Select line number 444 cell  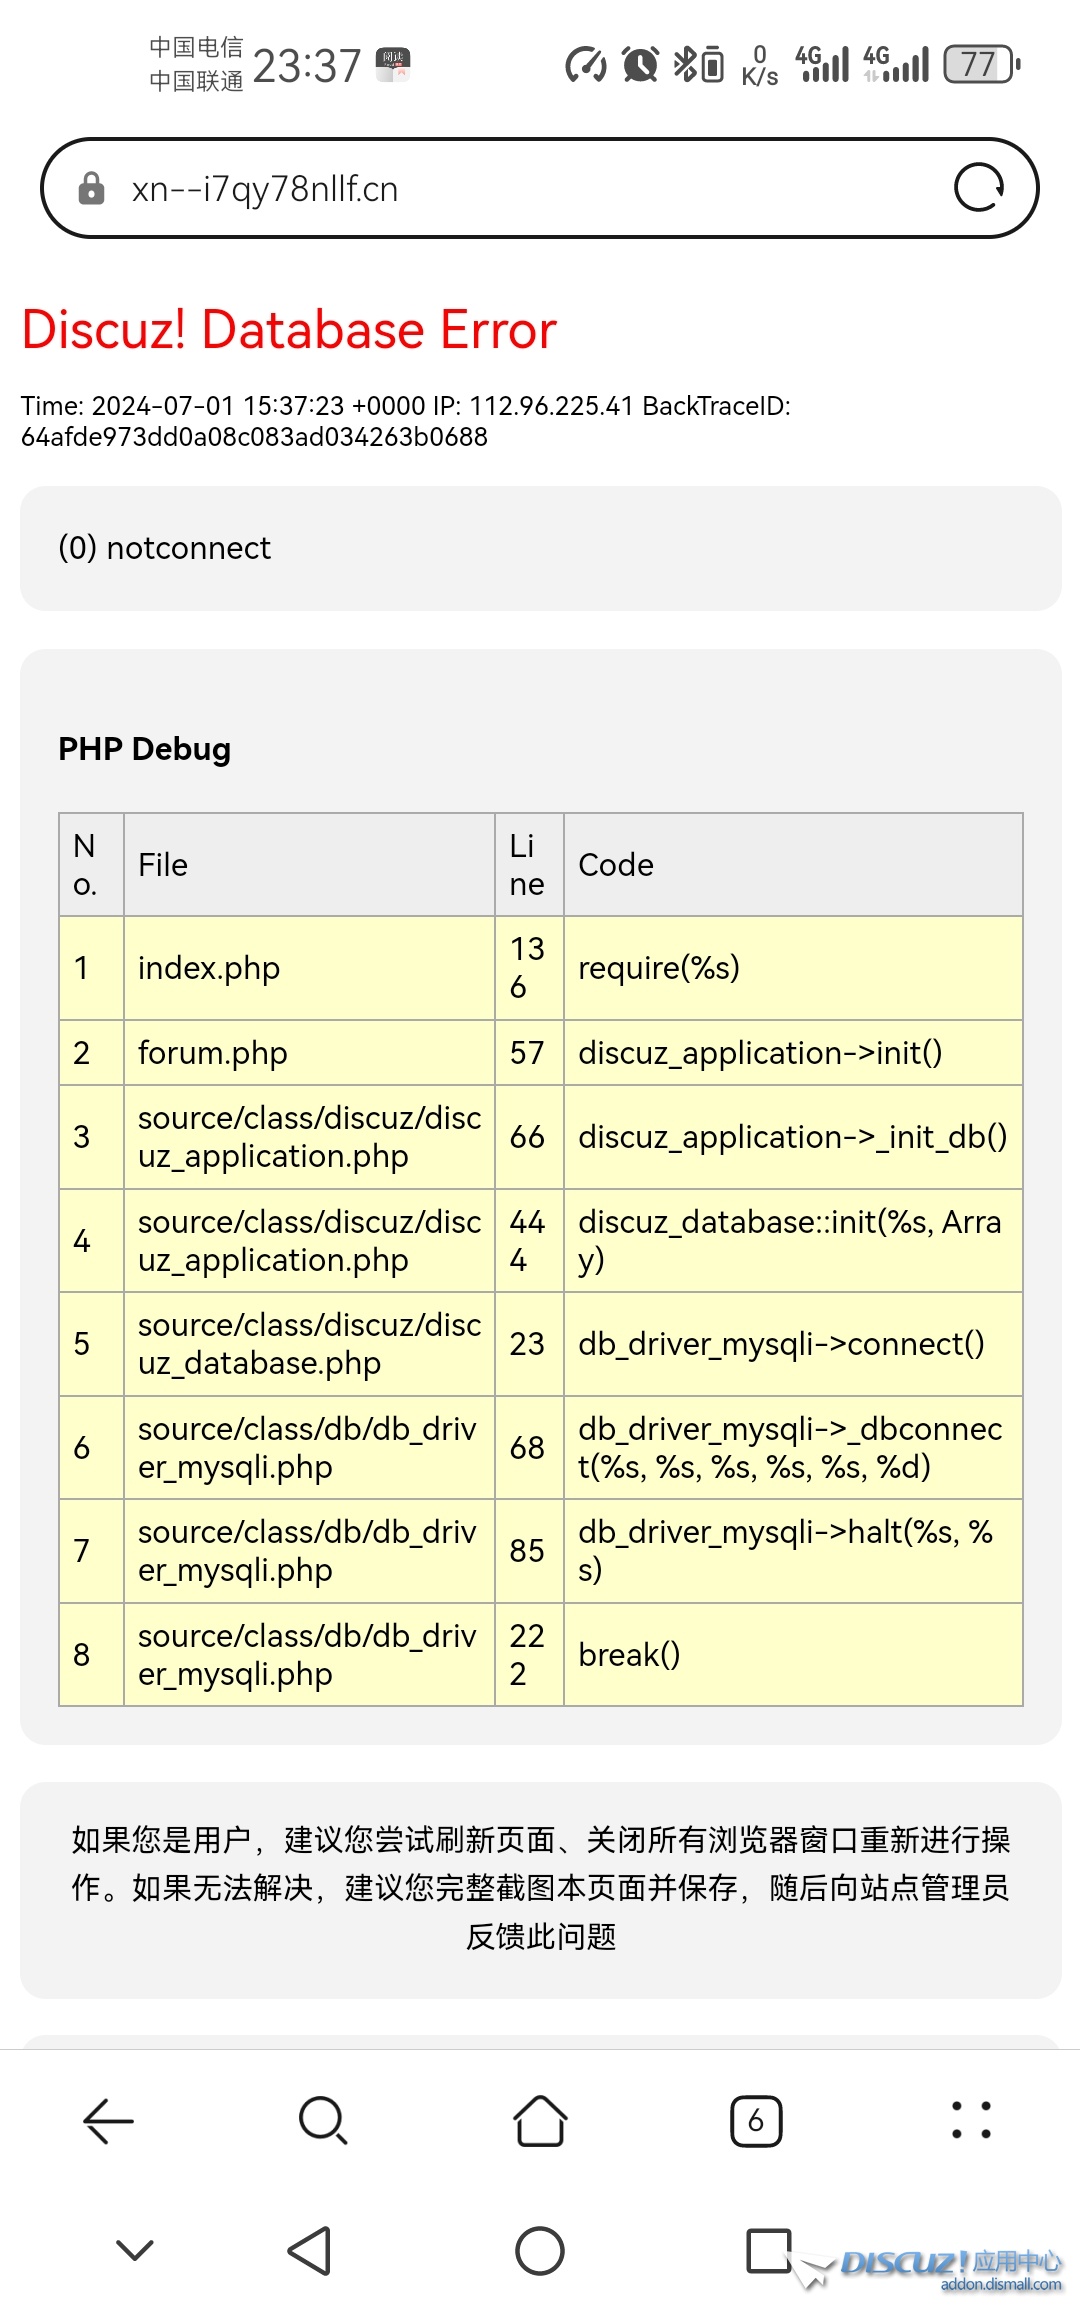coord(529,1241)
